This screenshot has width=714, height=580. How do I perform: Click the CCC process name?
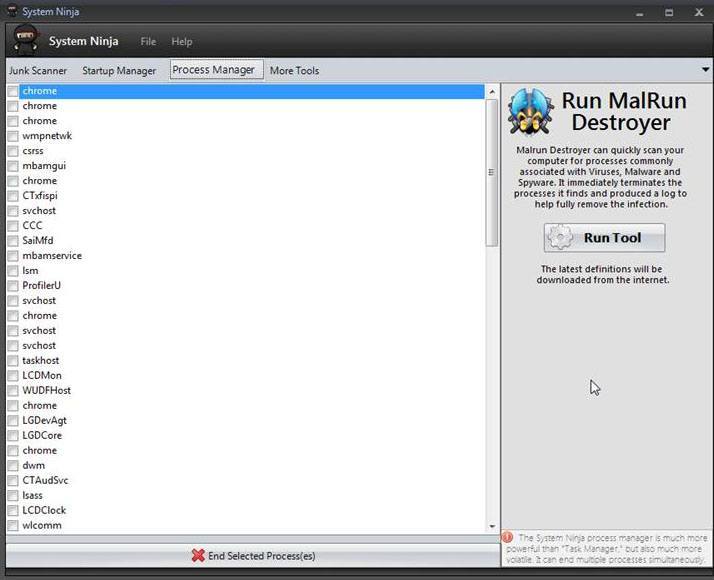pyautogui.click(x=32, y=225)
